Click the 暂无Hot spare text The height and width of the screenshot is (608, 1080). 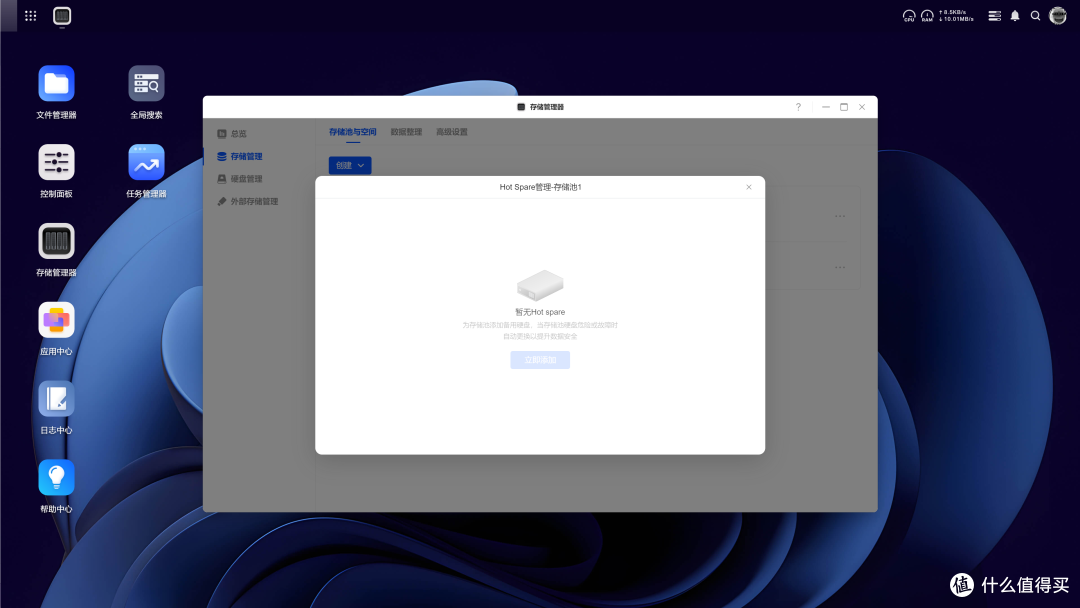click(x=540, y=313)
